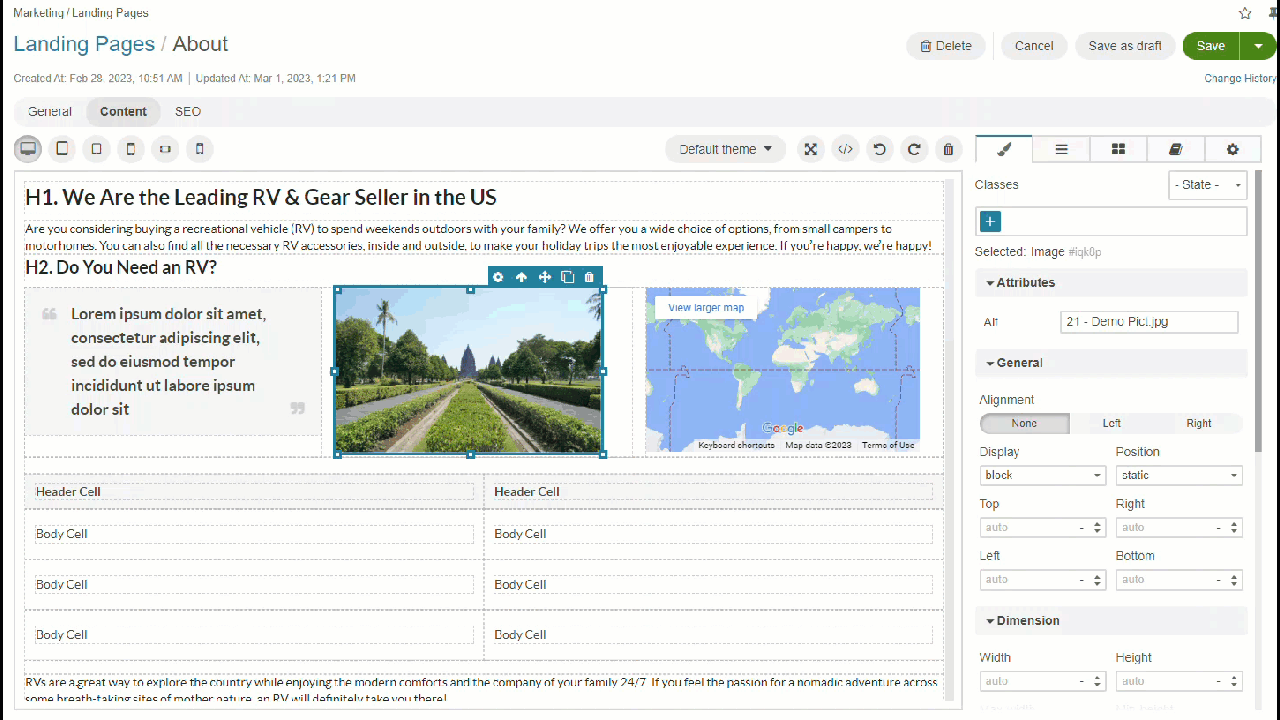Open the Default theme dropdown
This screenshot has width=1280, height=720.
[725, 149]
